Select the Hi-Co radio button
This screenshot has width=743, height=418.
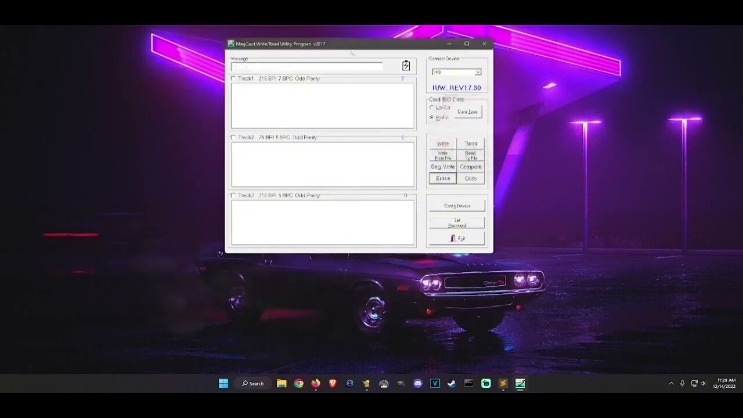click(x=432, y=117)
